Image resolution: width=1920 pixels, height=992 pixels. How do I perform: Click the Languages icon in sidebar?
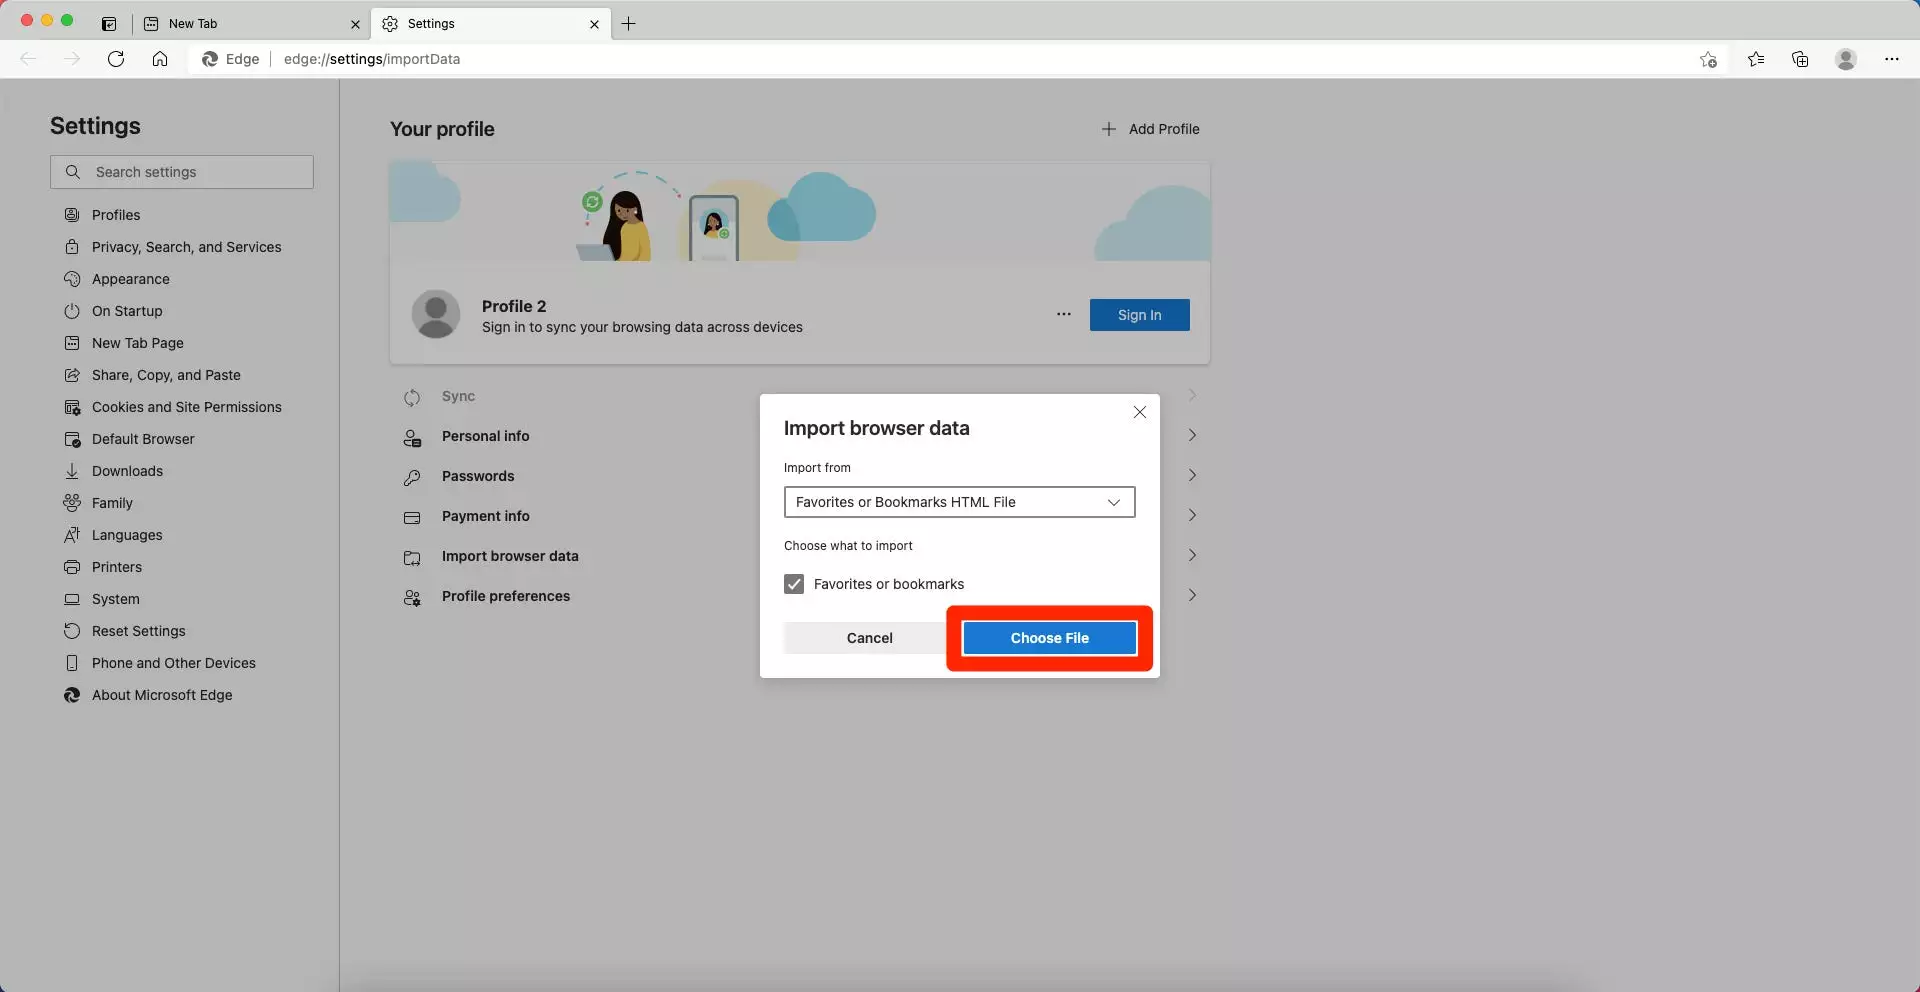pyautogui.click(x=72, y=535)
